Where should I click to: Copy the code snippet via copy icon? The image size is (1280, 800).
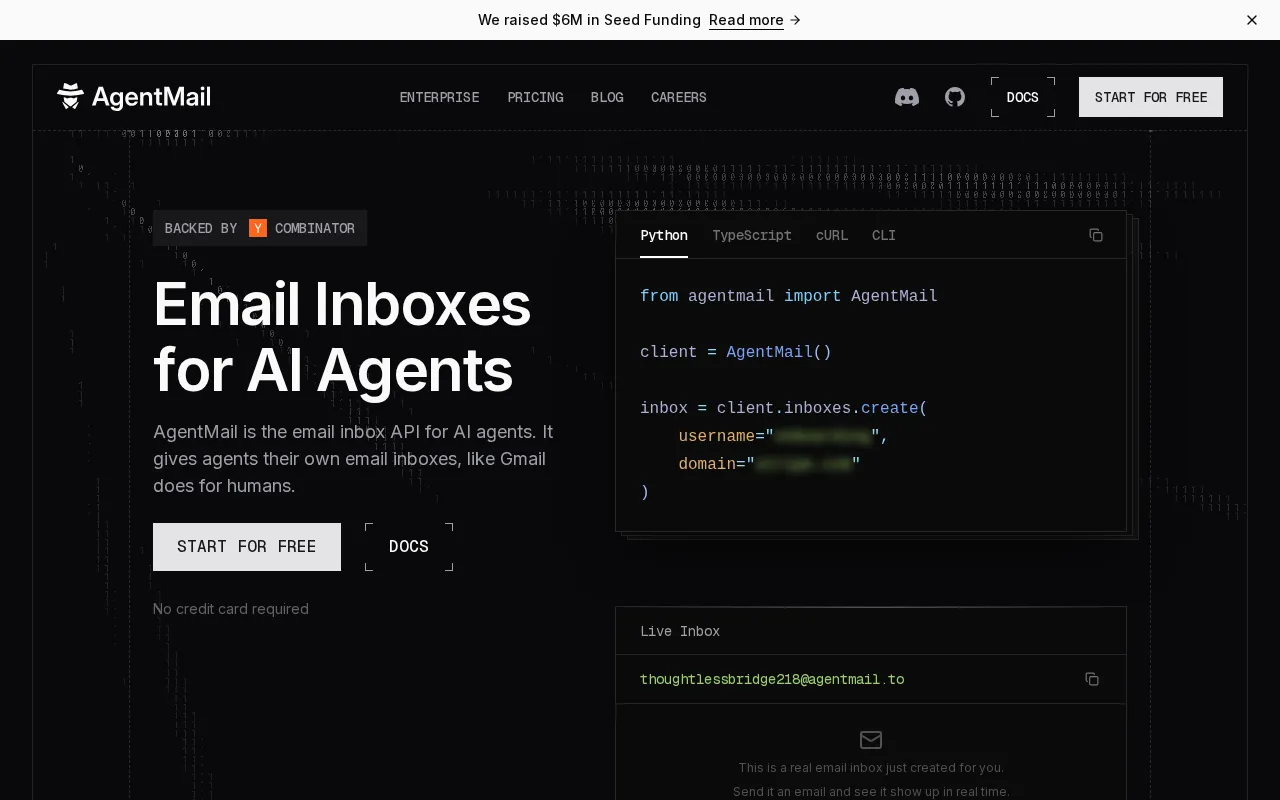tap(1096, 235)
